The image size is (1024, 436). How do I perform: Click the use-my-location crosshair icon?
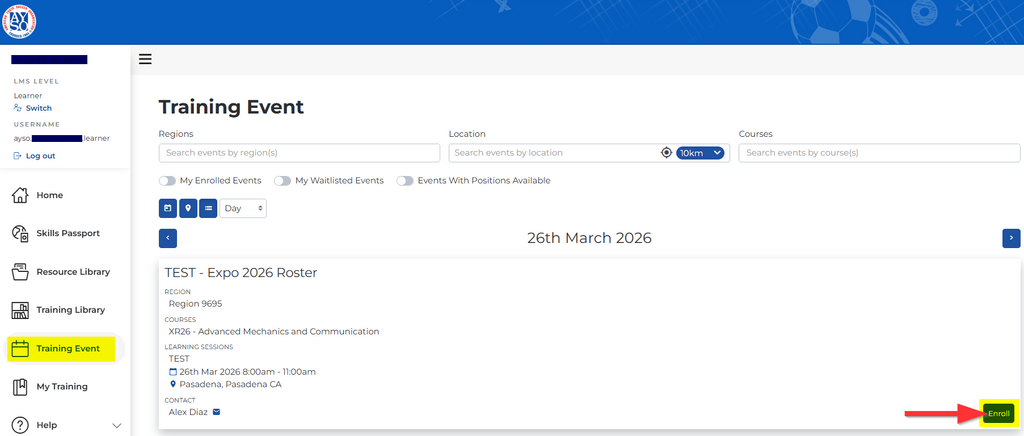click(666, 153)
